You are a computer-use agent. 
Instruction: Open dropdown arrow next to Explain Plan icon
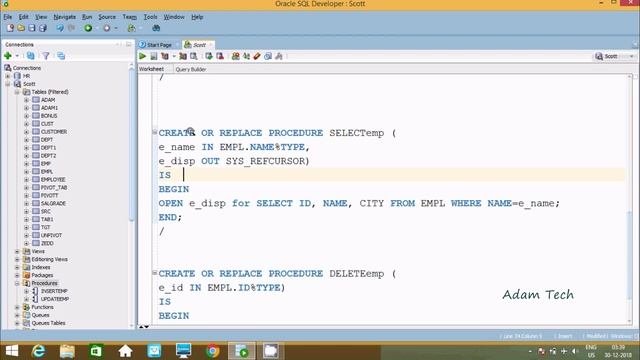[x=174, y=56]
